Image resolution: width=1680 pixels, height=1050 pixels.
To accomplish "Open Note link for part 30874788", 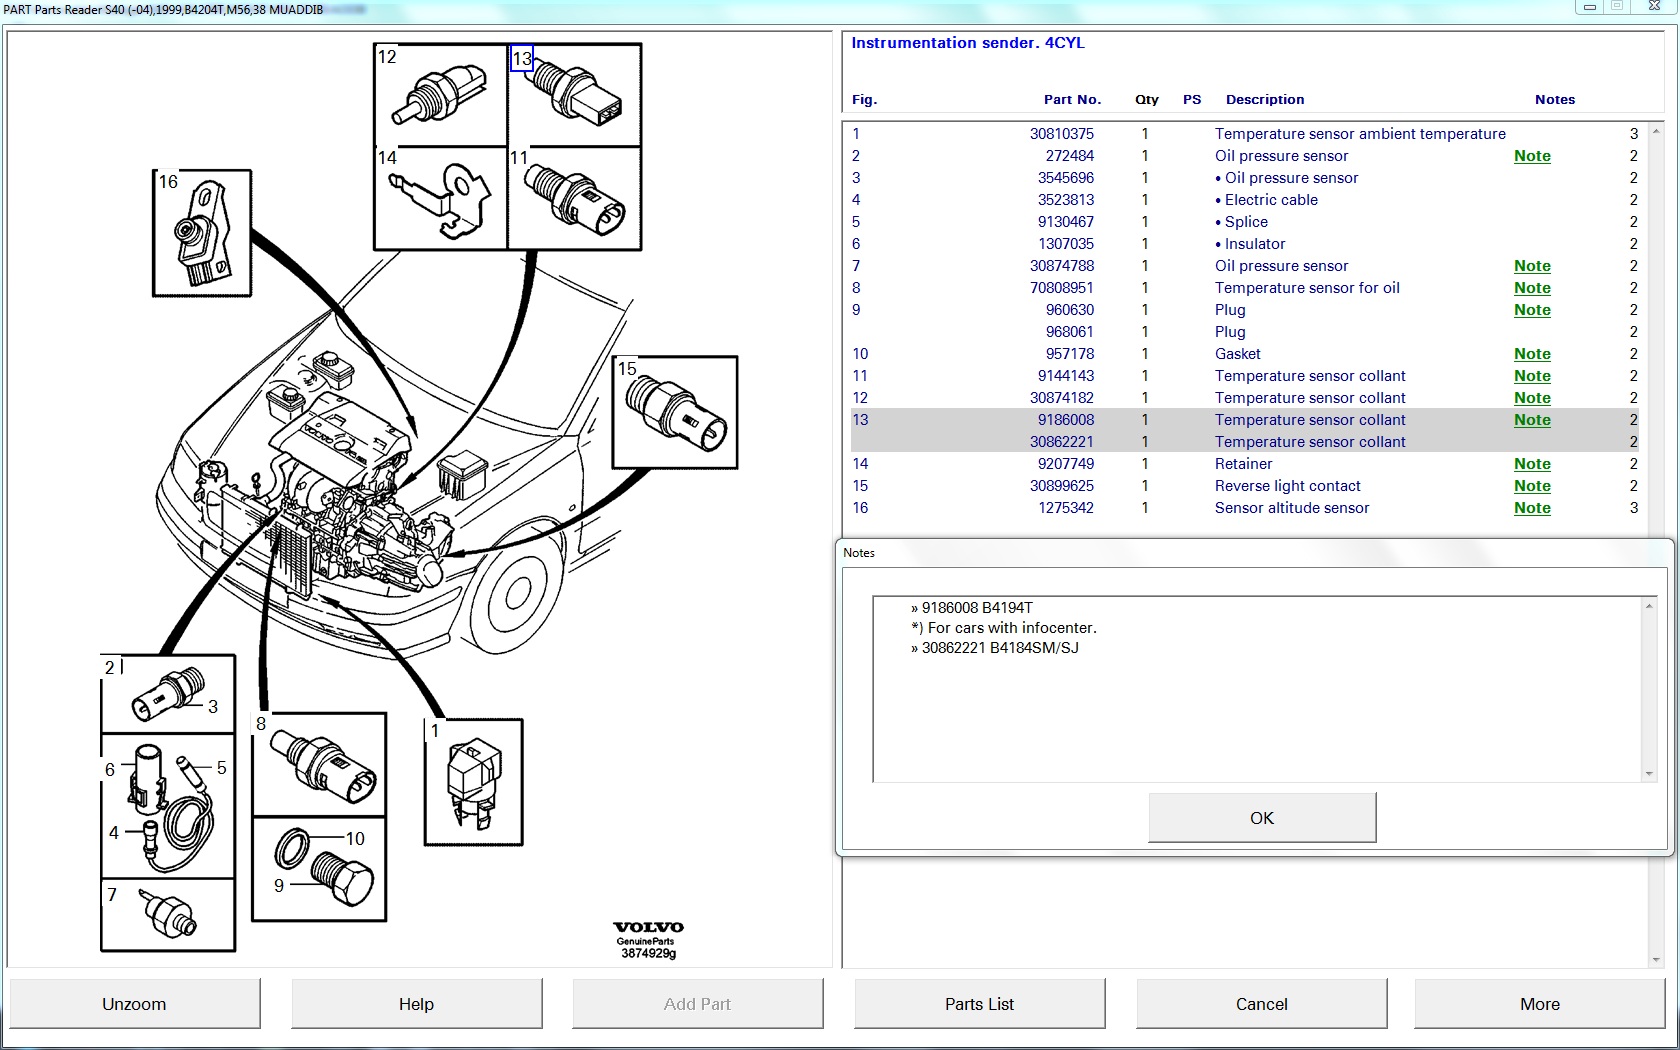I will tap(1532, 266).
